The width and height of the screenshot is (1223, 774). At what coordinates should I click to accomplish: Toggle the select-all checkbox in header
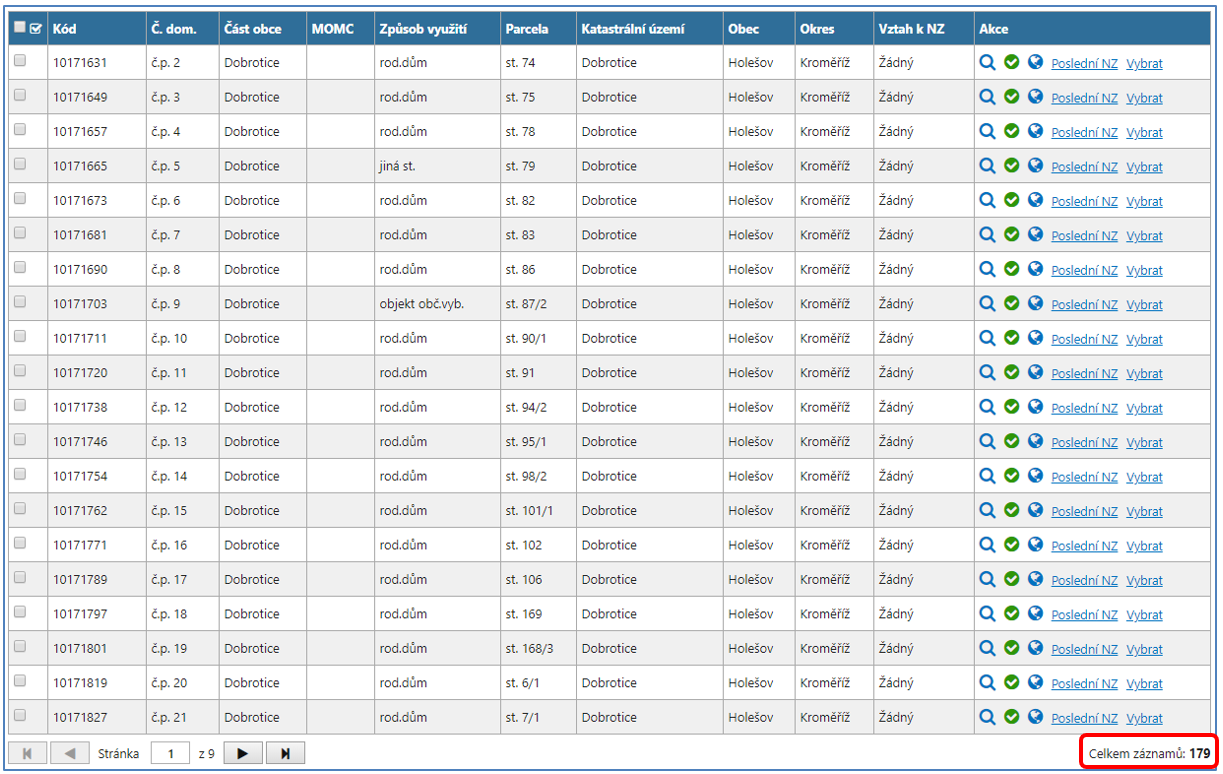click(20, 28)
